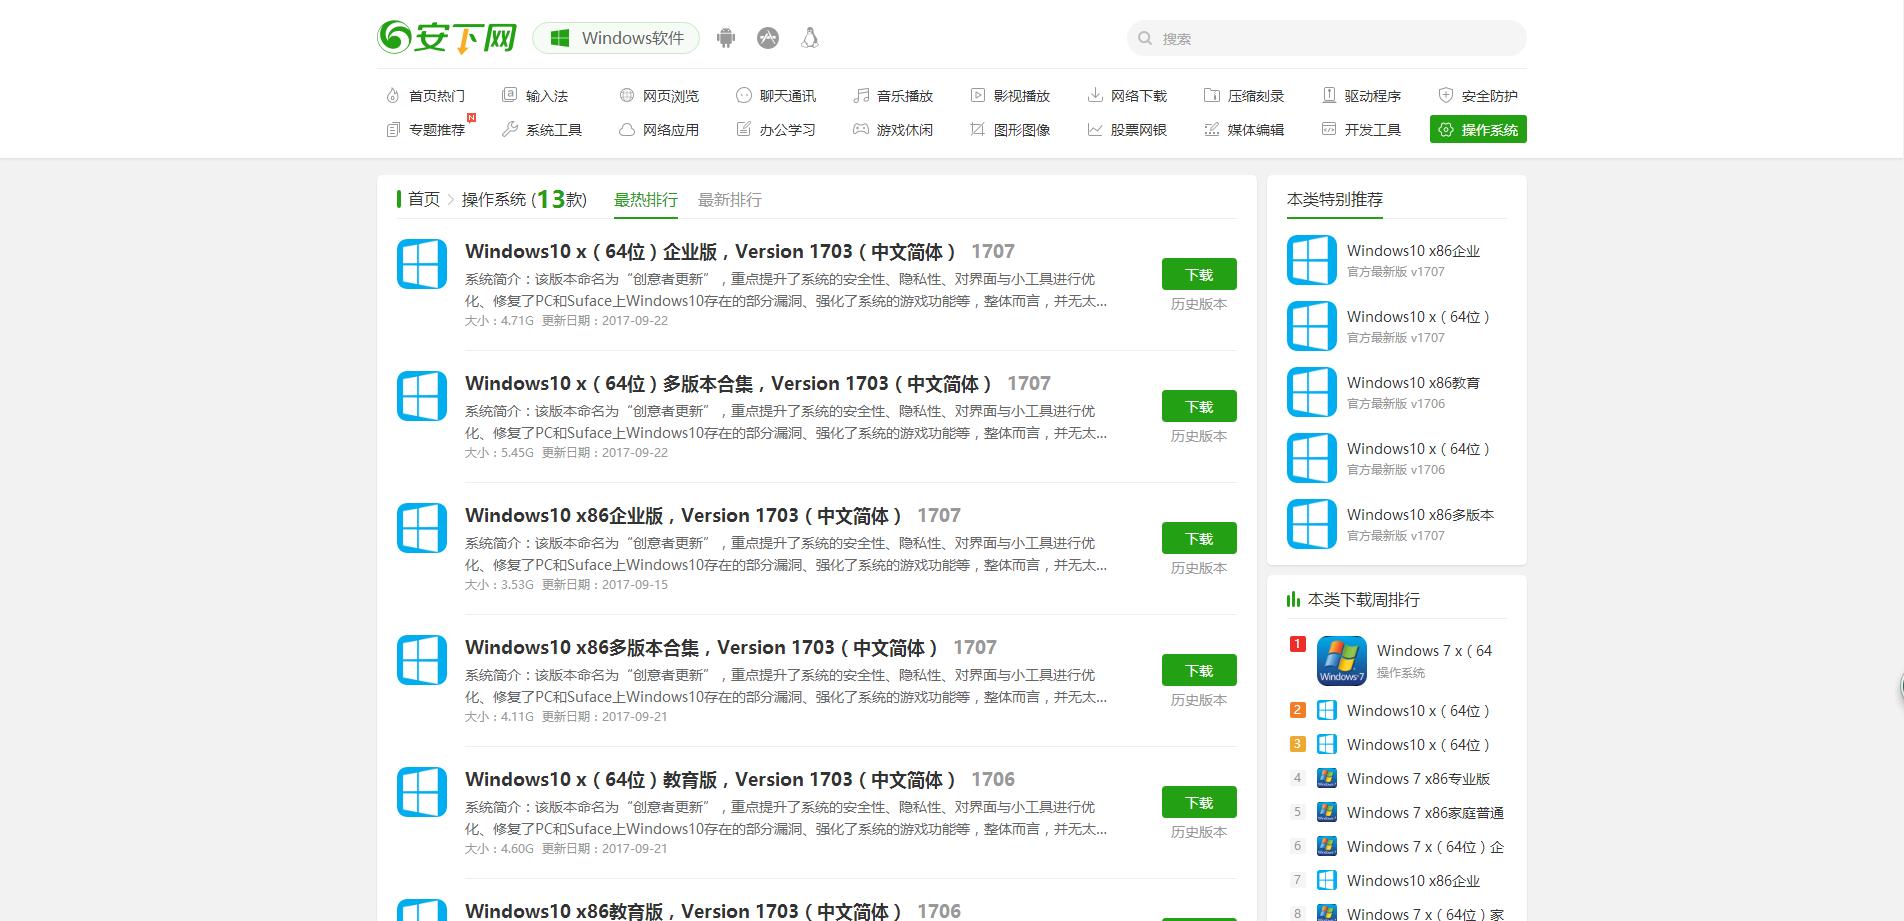Viewport: 1904px width, 921px height.
Task: Select the 操作系统 category button
Action: click(x=1478, y=130)
